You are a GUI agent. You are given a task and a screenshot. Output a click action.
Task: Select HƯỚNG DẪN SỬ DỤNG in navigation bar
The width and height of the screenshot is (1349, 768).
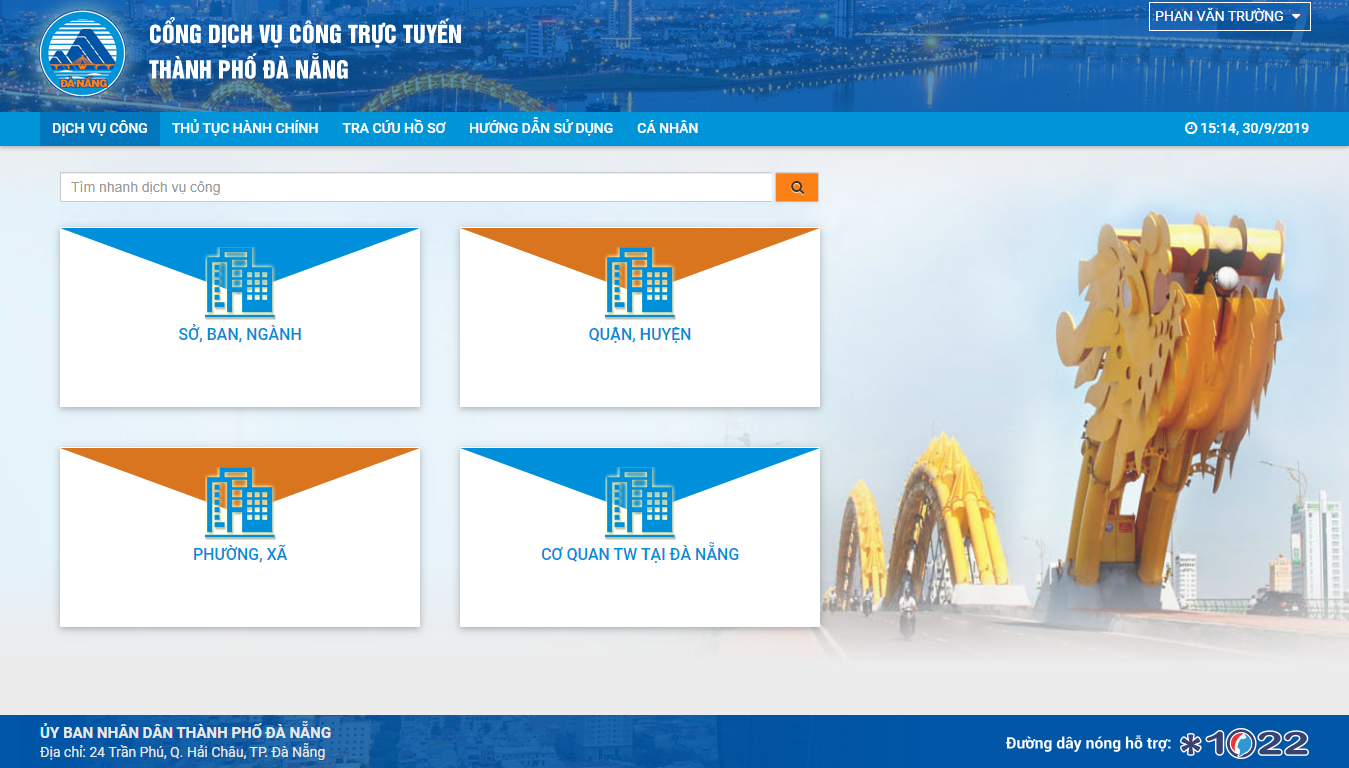(x=541, y=128)
